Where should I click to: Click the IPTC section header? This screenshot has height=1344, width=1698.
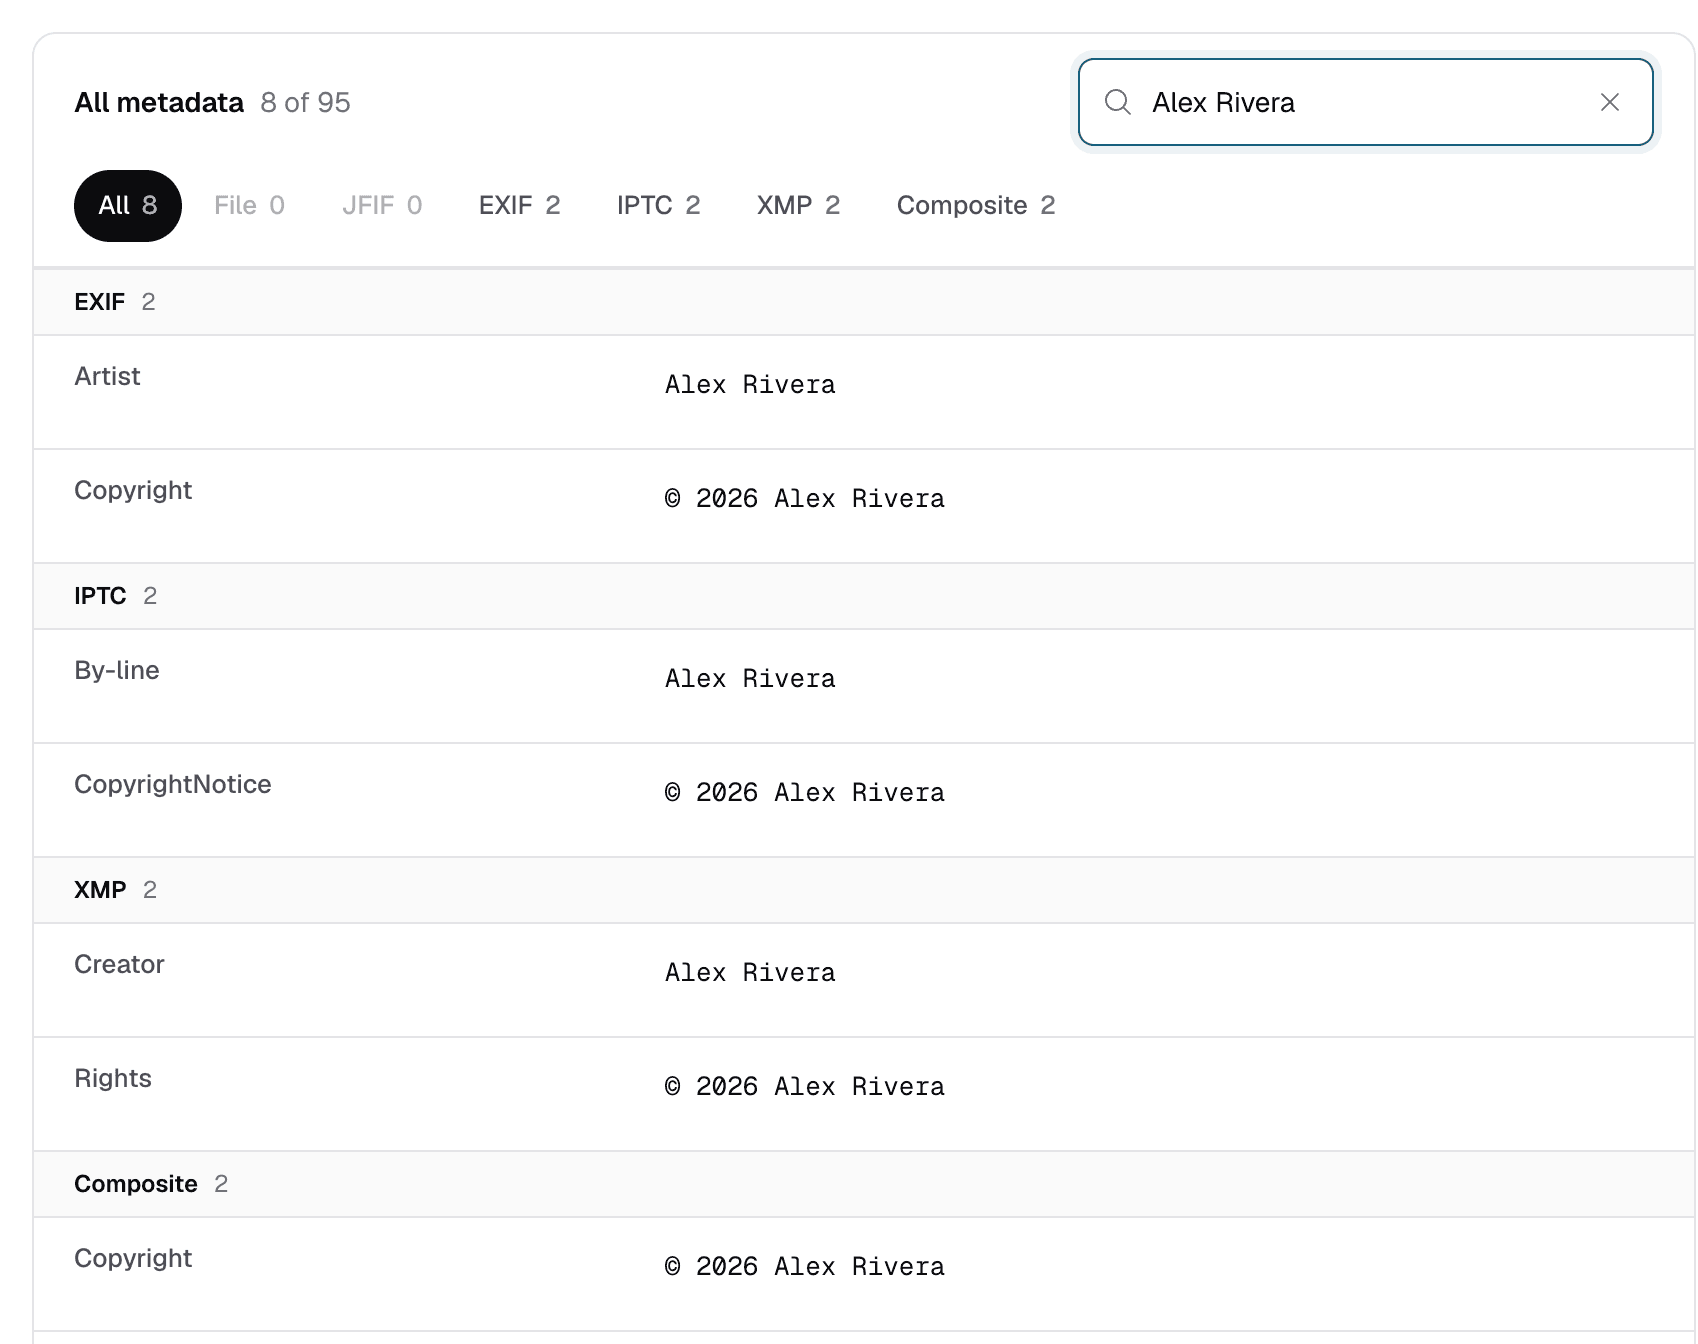click(864, 596)
